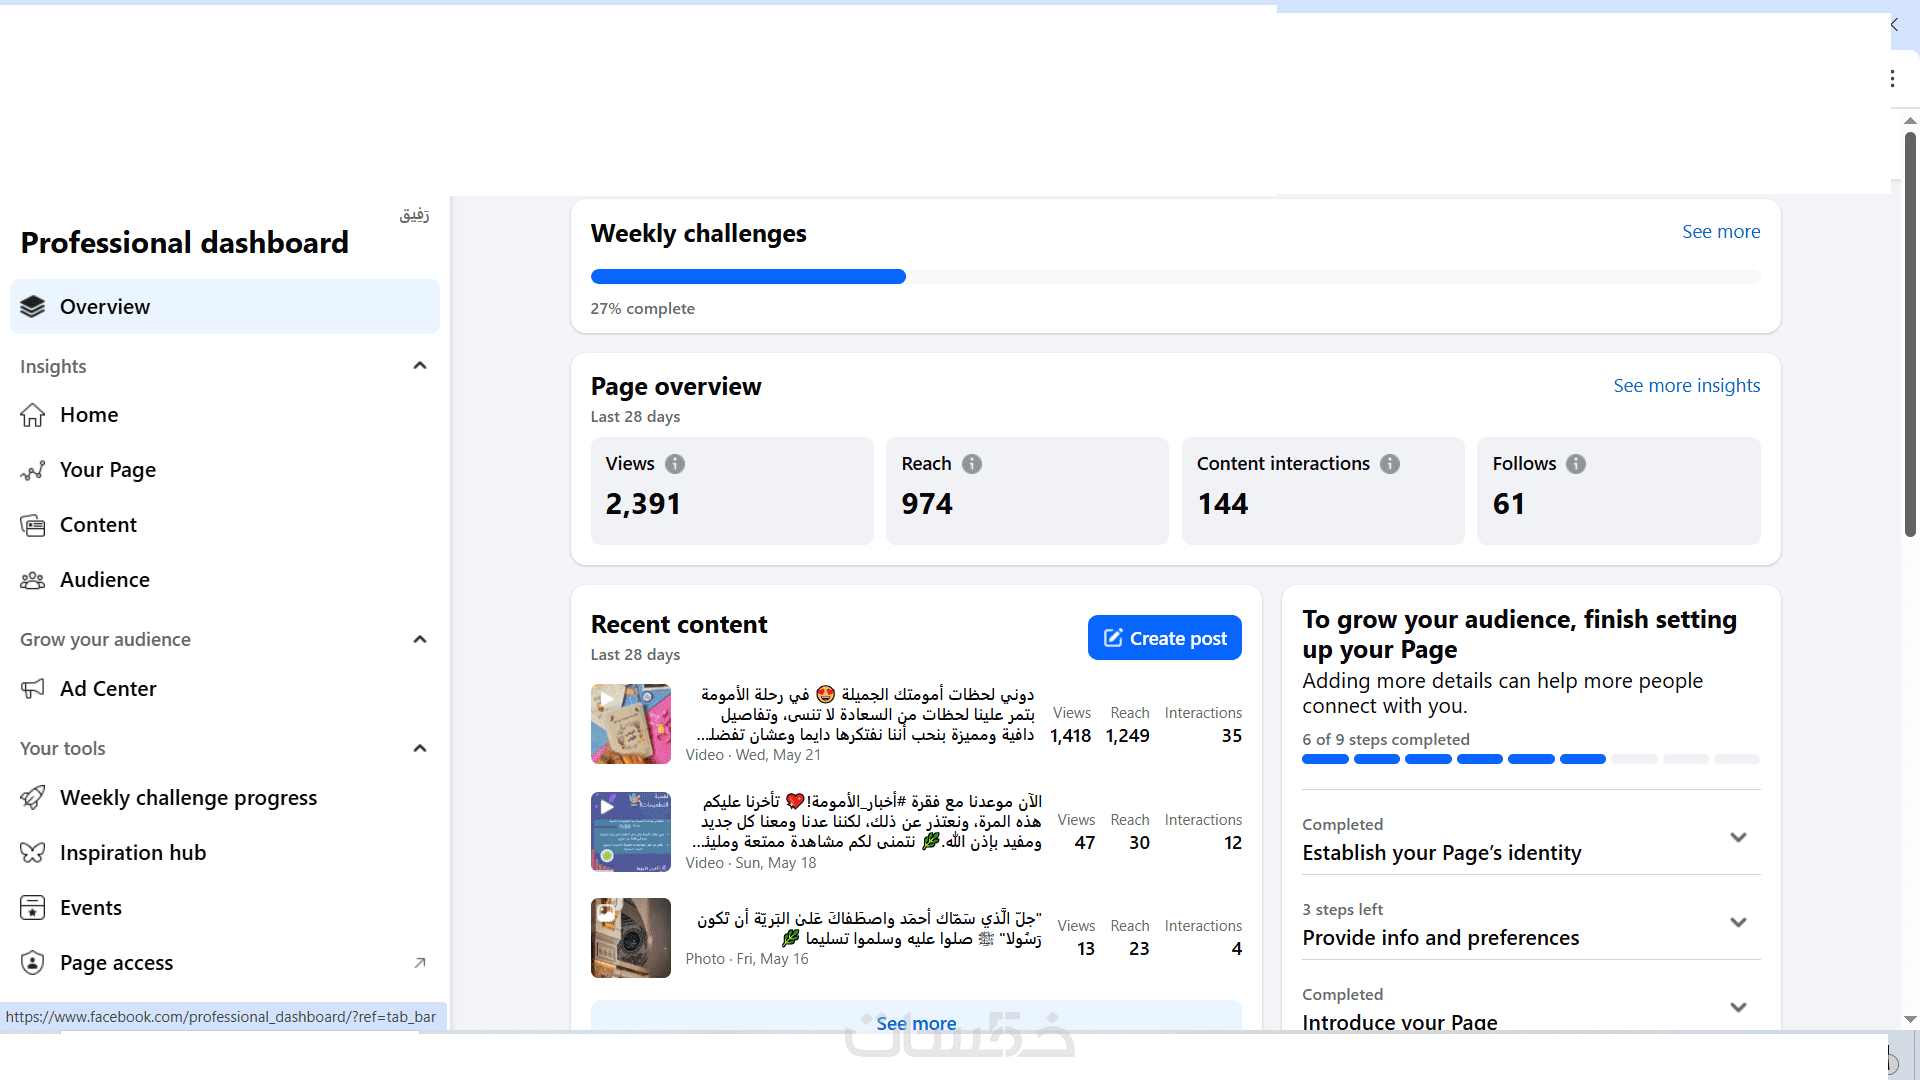Click the browser three-dot menu icon
This screenshot has width=1920, height=1080.
tap(1893, 79)
